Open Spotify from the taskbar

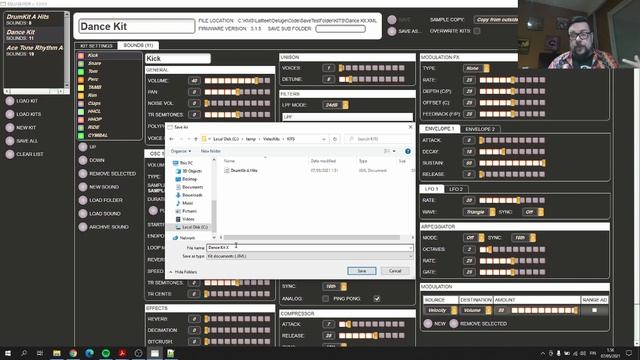tap(106, 353)
